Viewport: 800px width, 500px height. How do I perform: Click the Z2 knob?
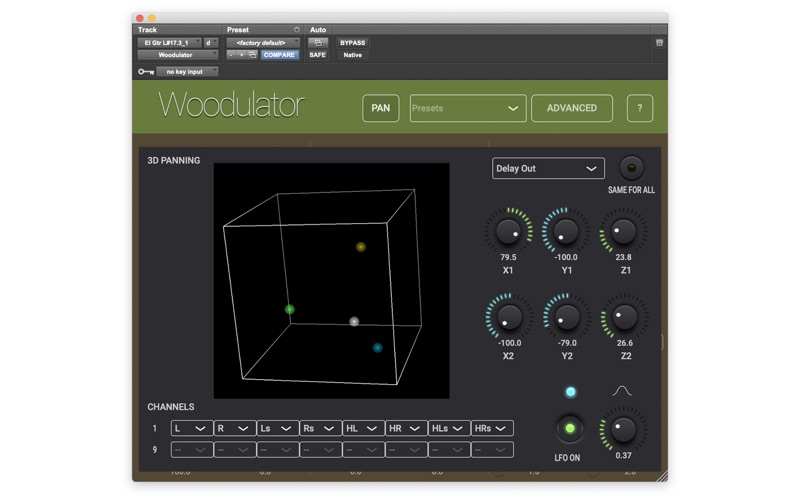click(624, 317)
